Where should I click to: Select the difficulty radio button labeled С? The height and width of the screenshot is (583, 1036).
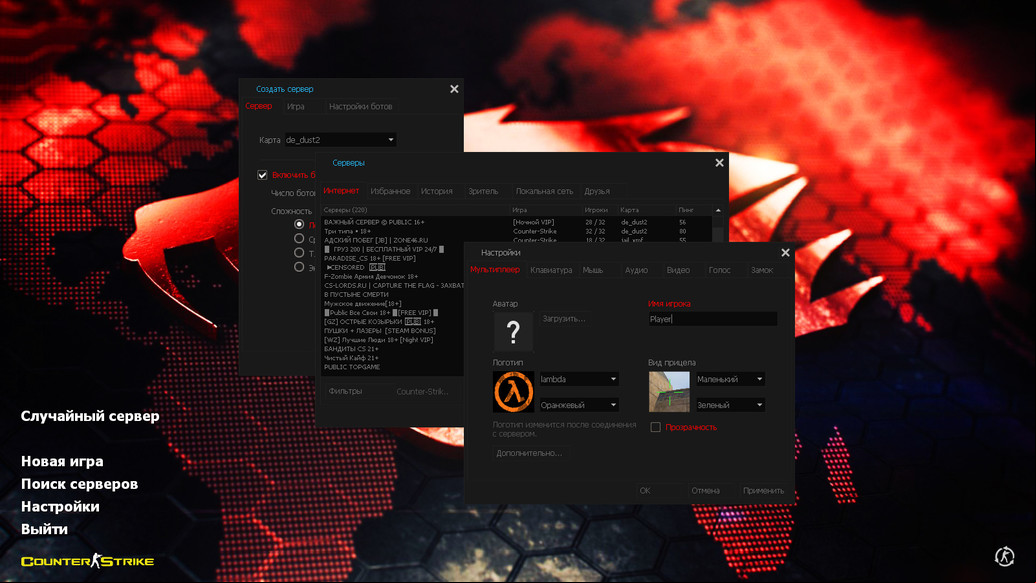(299, 239)
